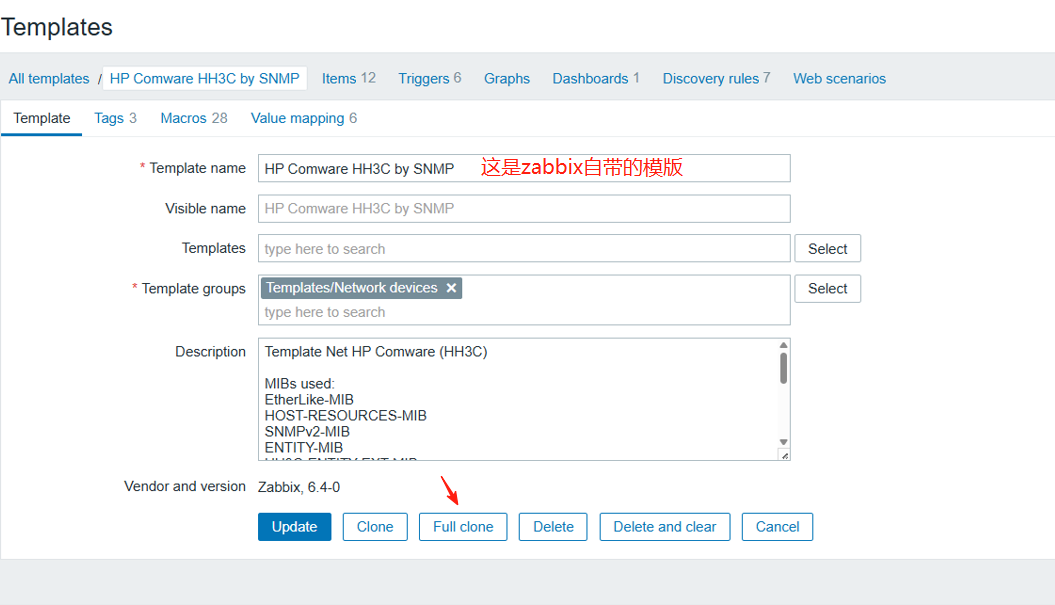Viewport: 1055px width, 605px height.
Task: Go to All templates breadcrumb
Action: coord(49,79)
